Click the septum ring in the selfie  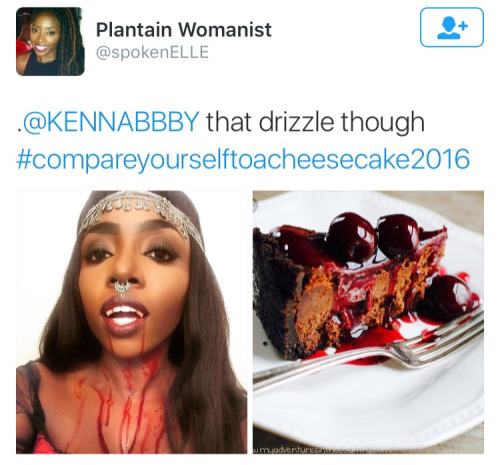click(122, 287)
